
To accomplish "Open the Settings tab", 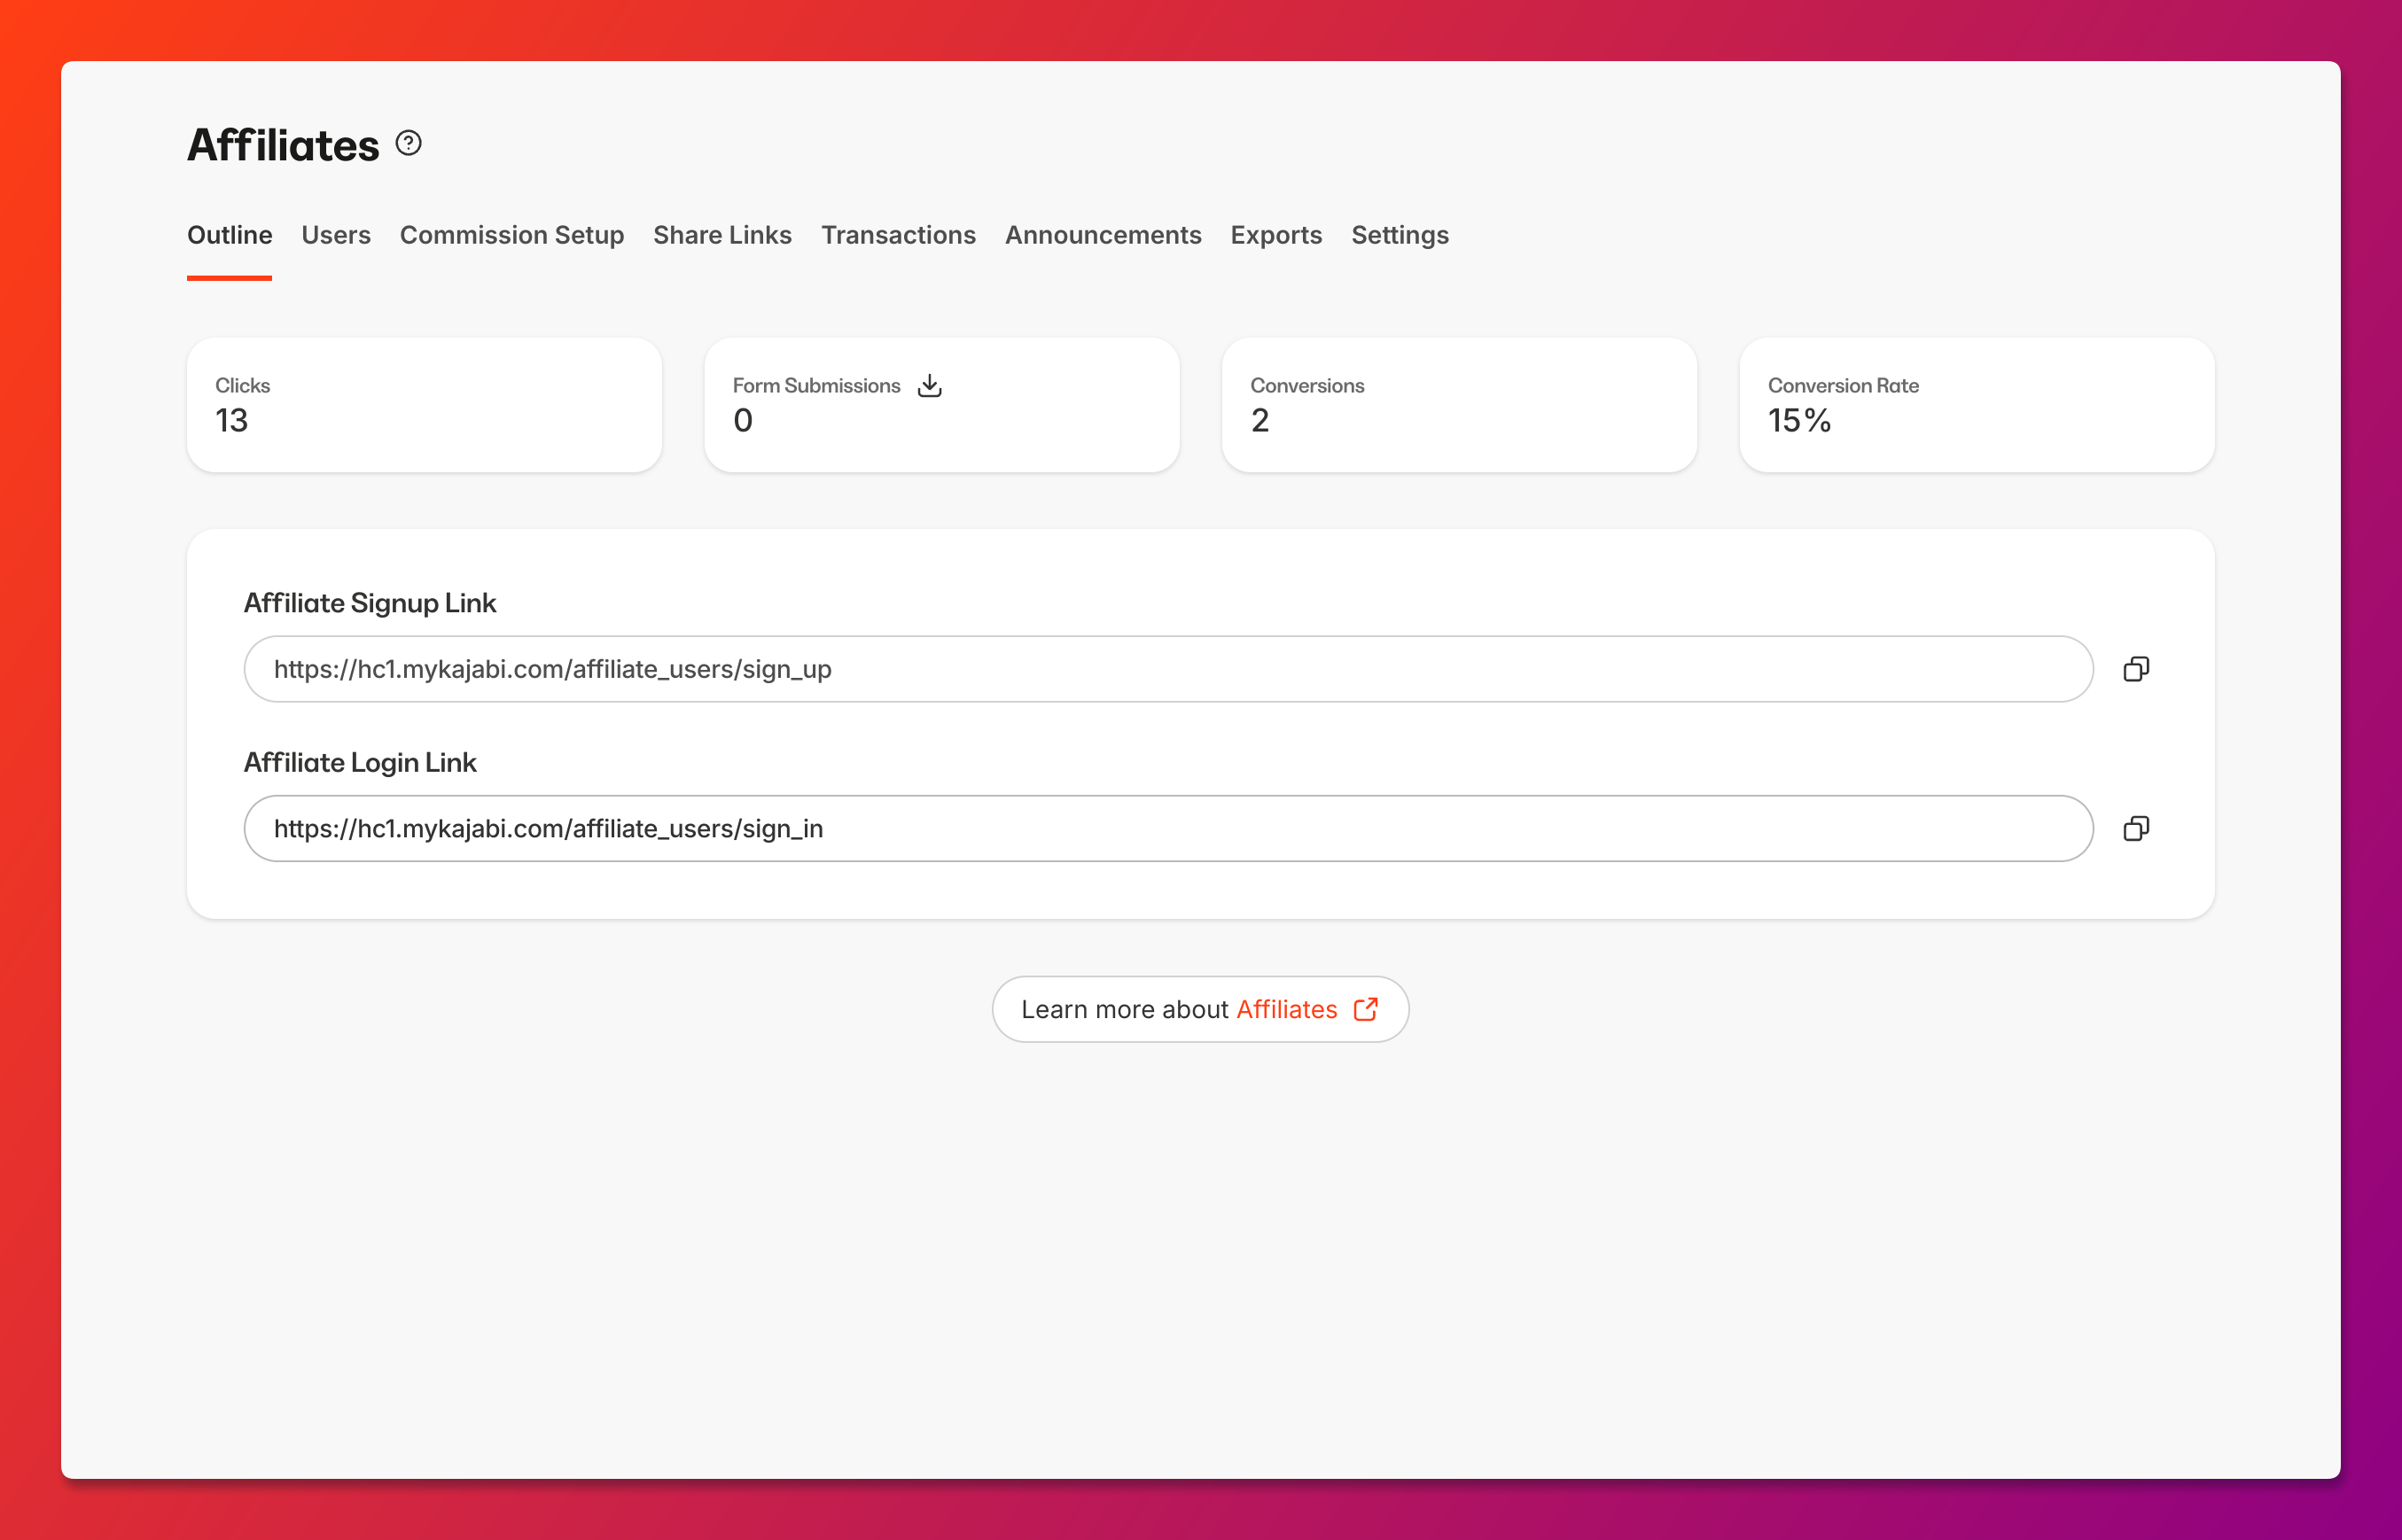I will [1400, 235].
